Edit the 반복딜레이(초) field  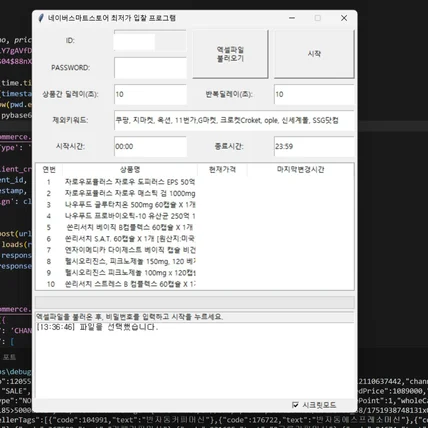tap(314, 94)
